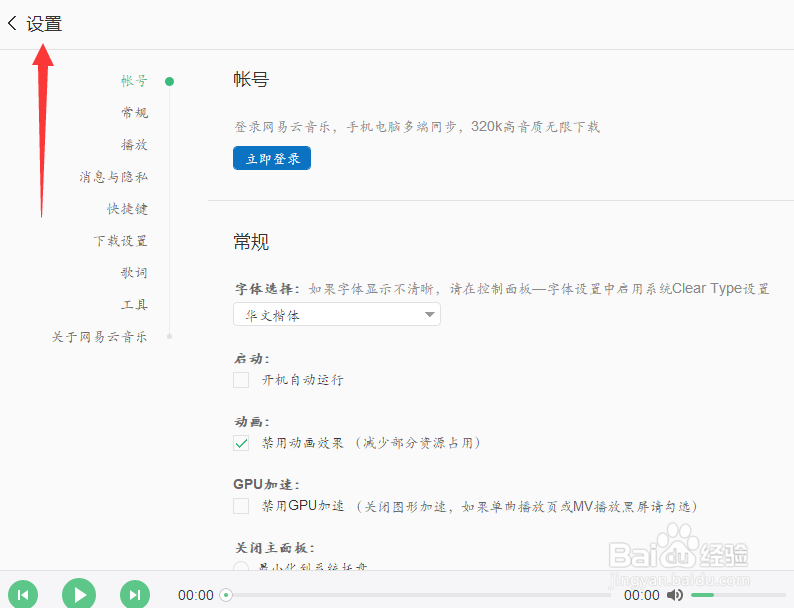The height and width of the screenshot is (608, 794).
Task: Skip to the next track
Action: (x=135, y=594)
